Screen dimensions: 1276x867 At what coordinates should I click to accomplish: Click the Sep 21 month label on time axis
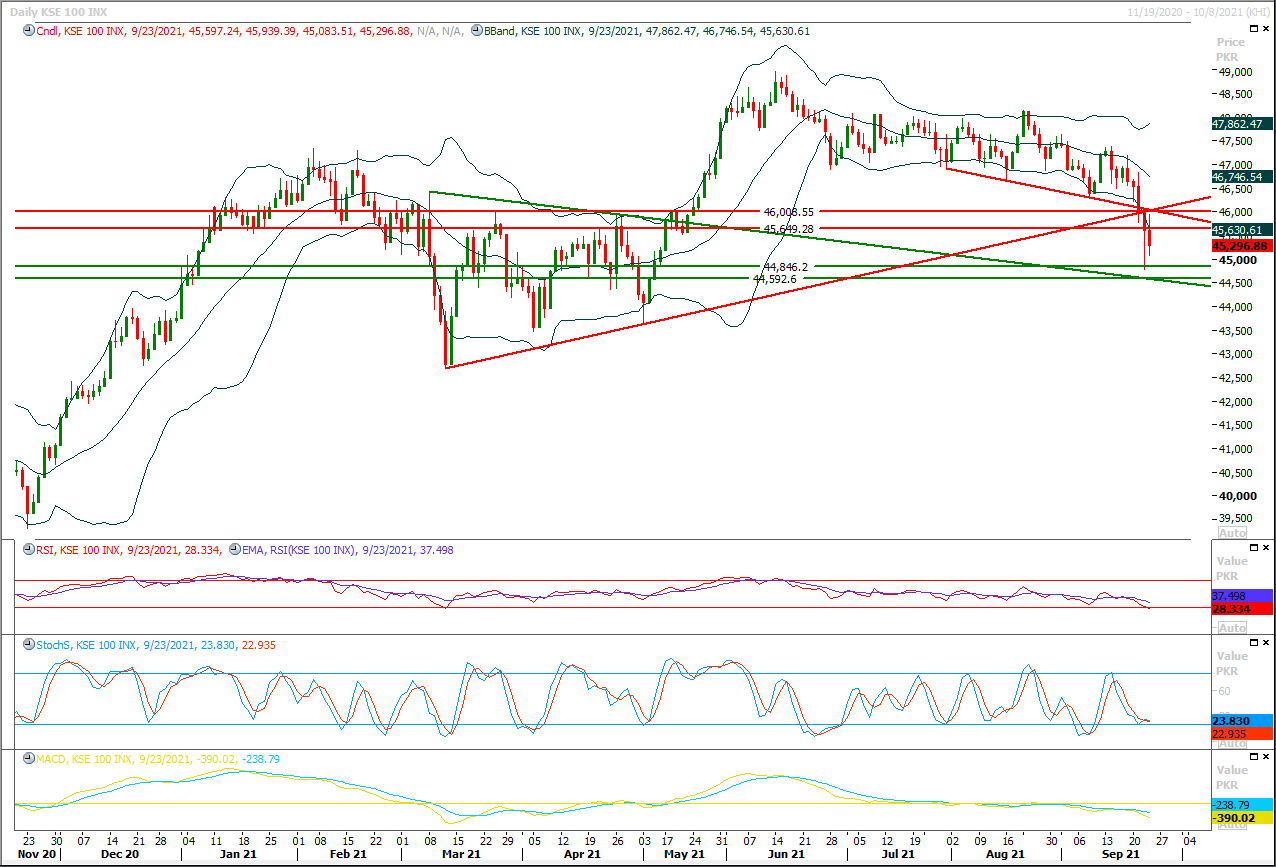click(1122, 855)
